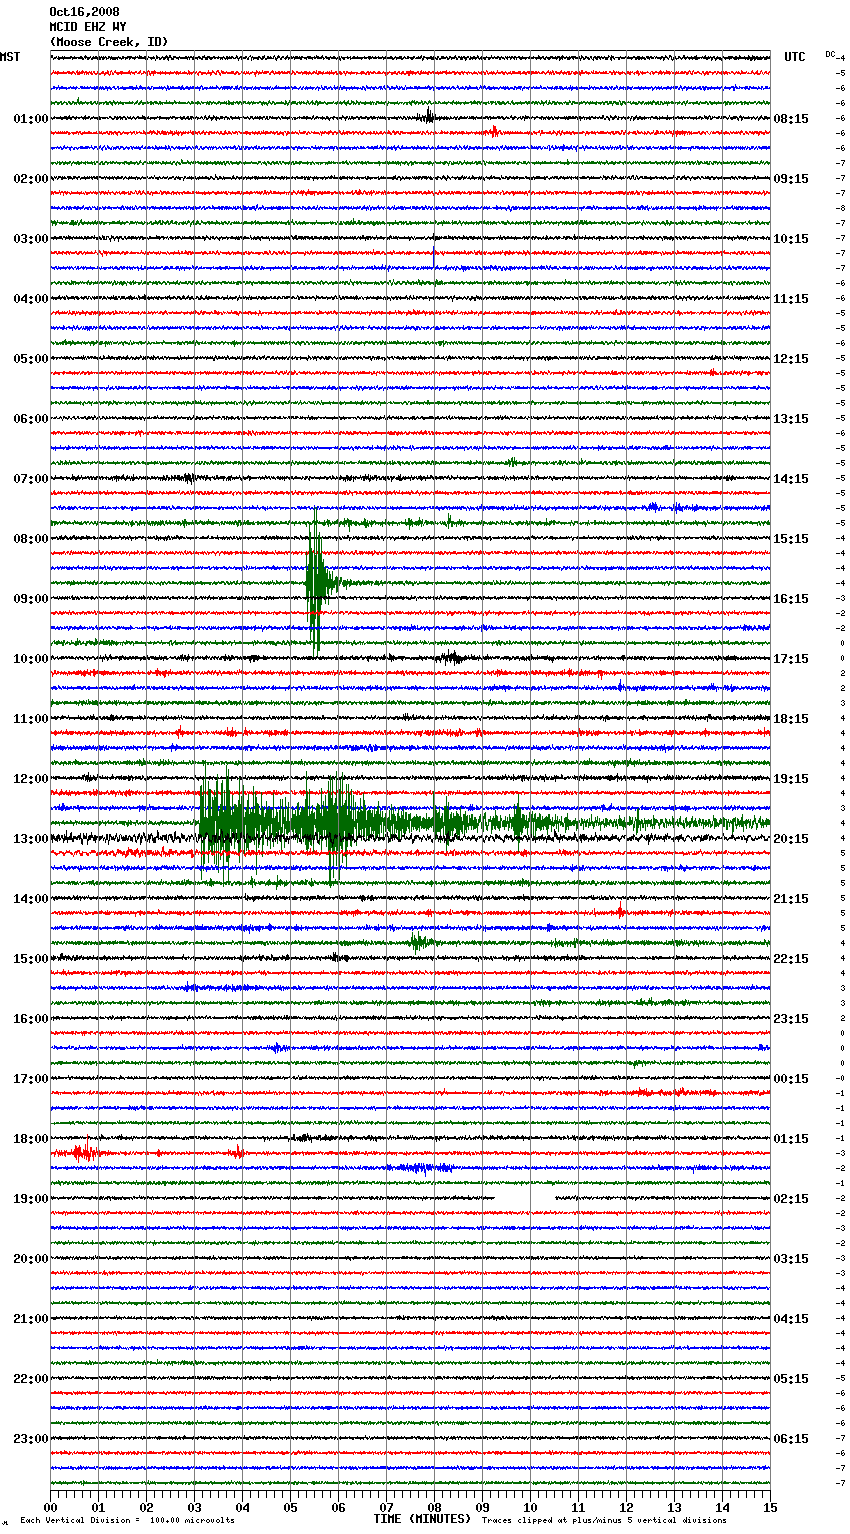Viewport: 850px width, 1534px height.
Task: Select the 21:00 MST time label
Action: point(31,1319)
